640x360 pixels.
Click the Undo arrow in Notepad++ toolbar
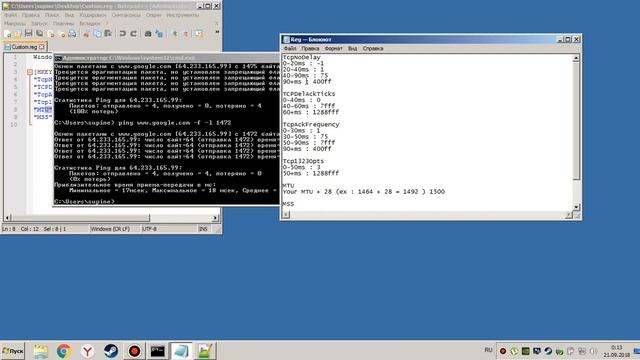tap(122, 34)
